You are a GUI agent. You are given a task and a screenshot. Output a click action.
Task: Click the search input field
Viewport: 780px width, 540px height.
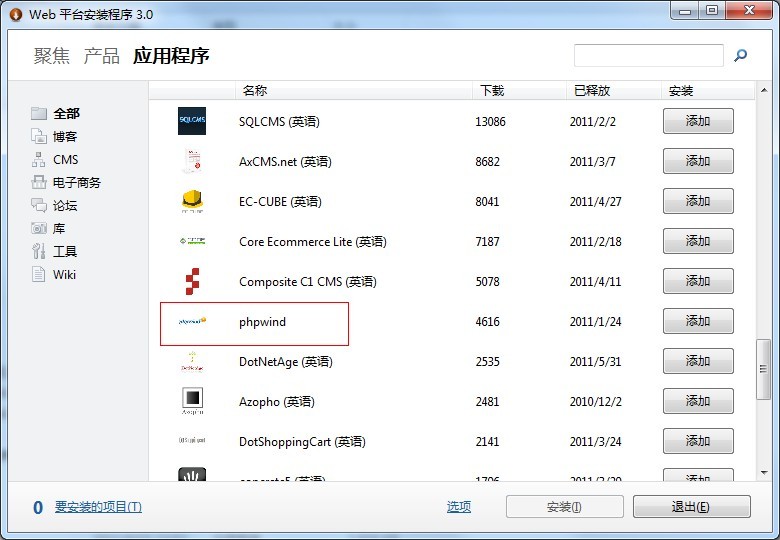coord(649,55)
